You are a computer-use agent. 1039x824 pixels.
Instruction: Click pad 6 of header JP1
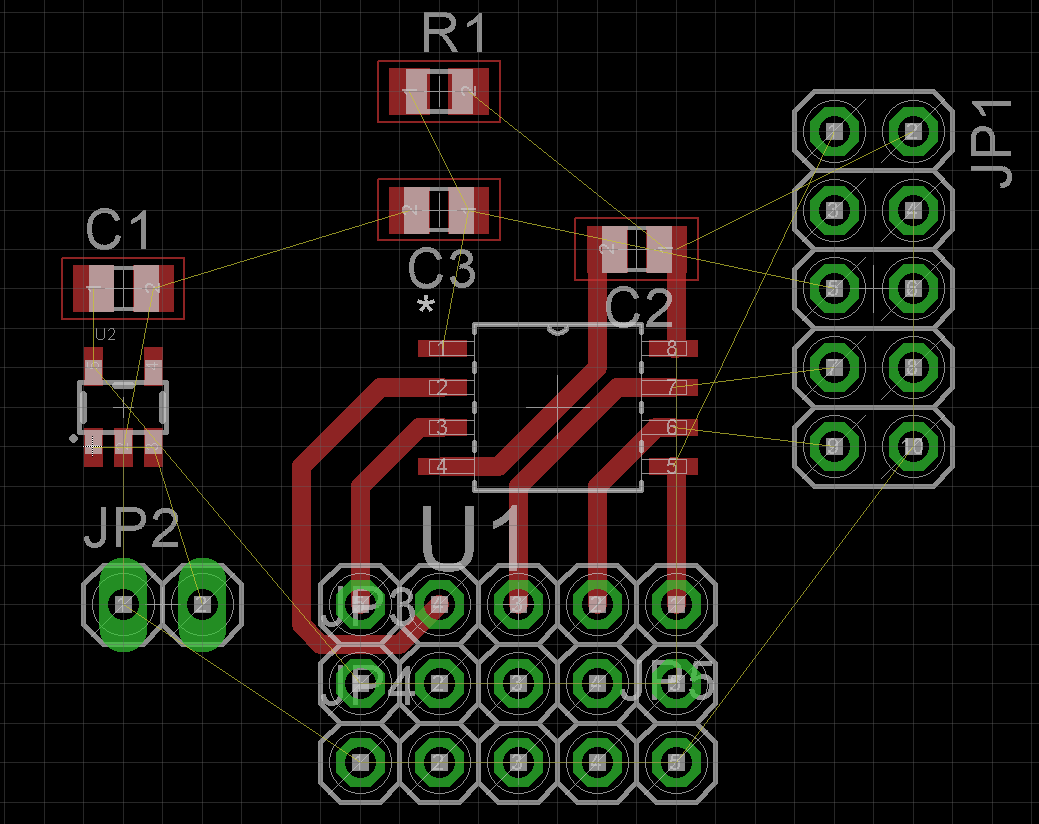click(x=913, y=289)
